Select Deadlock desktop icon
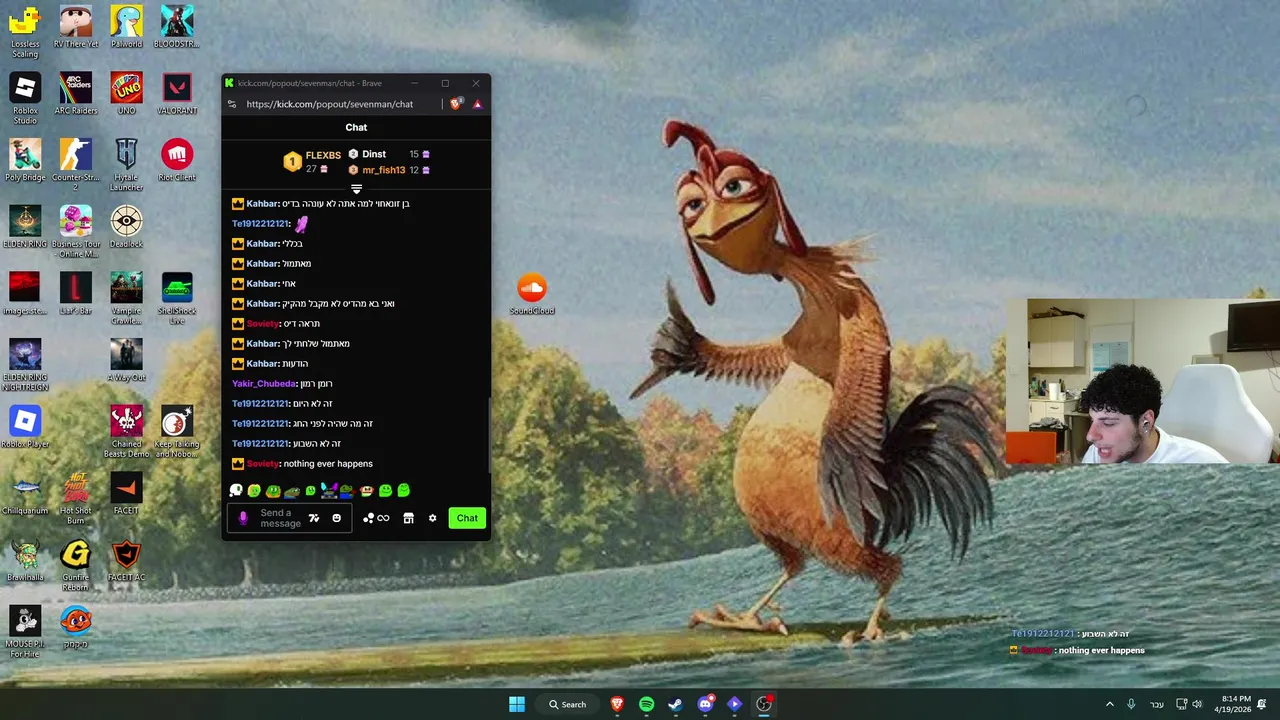 [x=126, y=227]
